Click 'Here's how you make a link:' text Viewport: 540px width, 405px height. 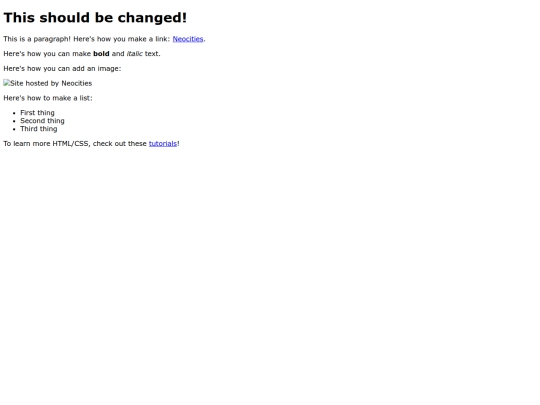(122, 39)
